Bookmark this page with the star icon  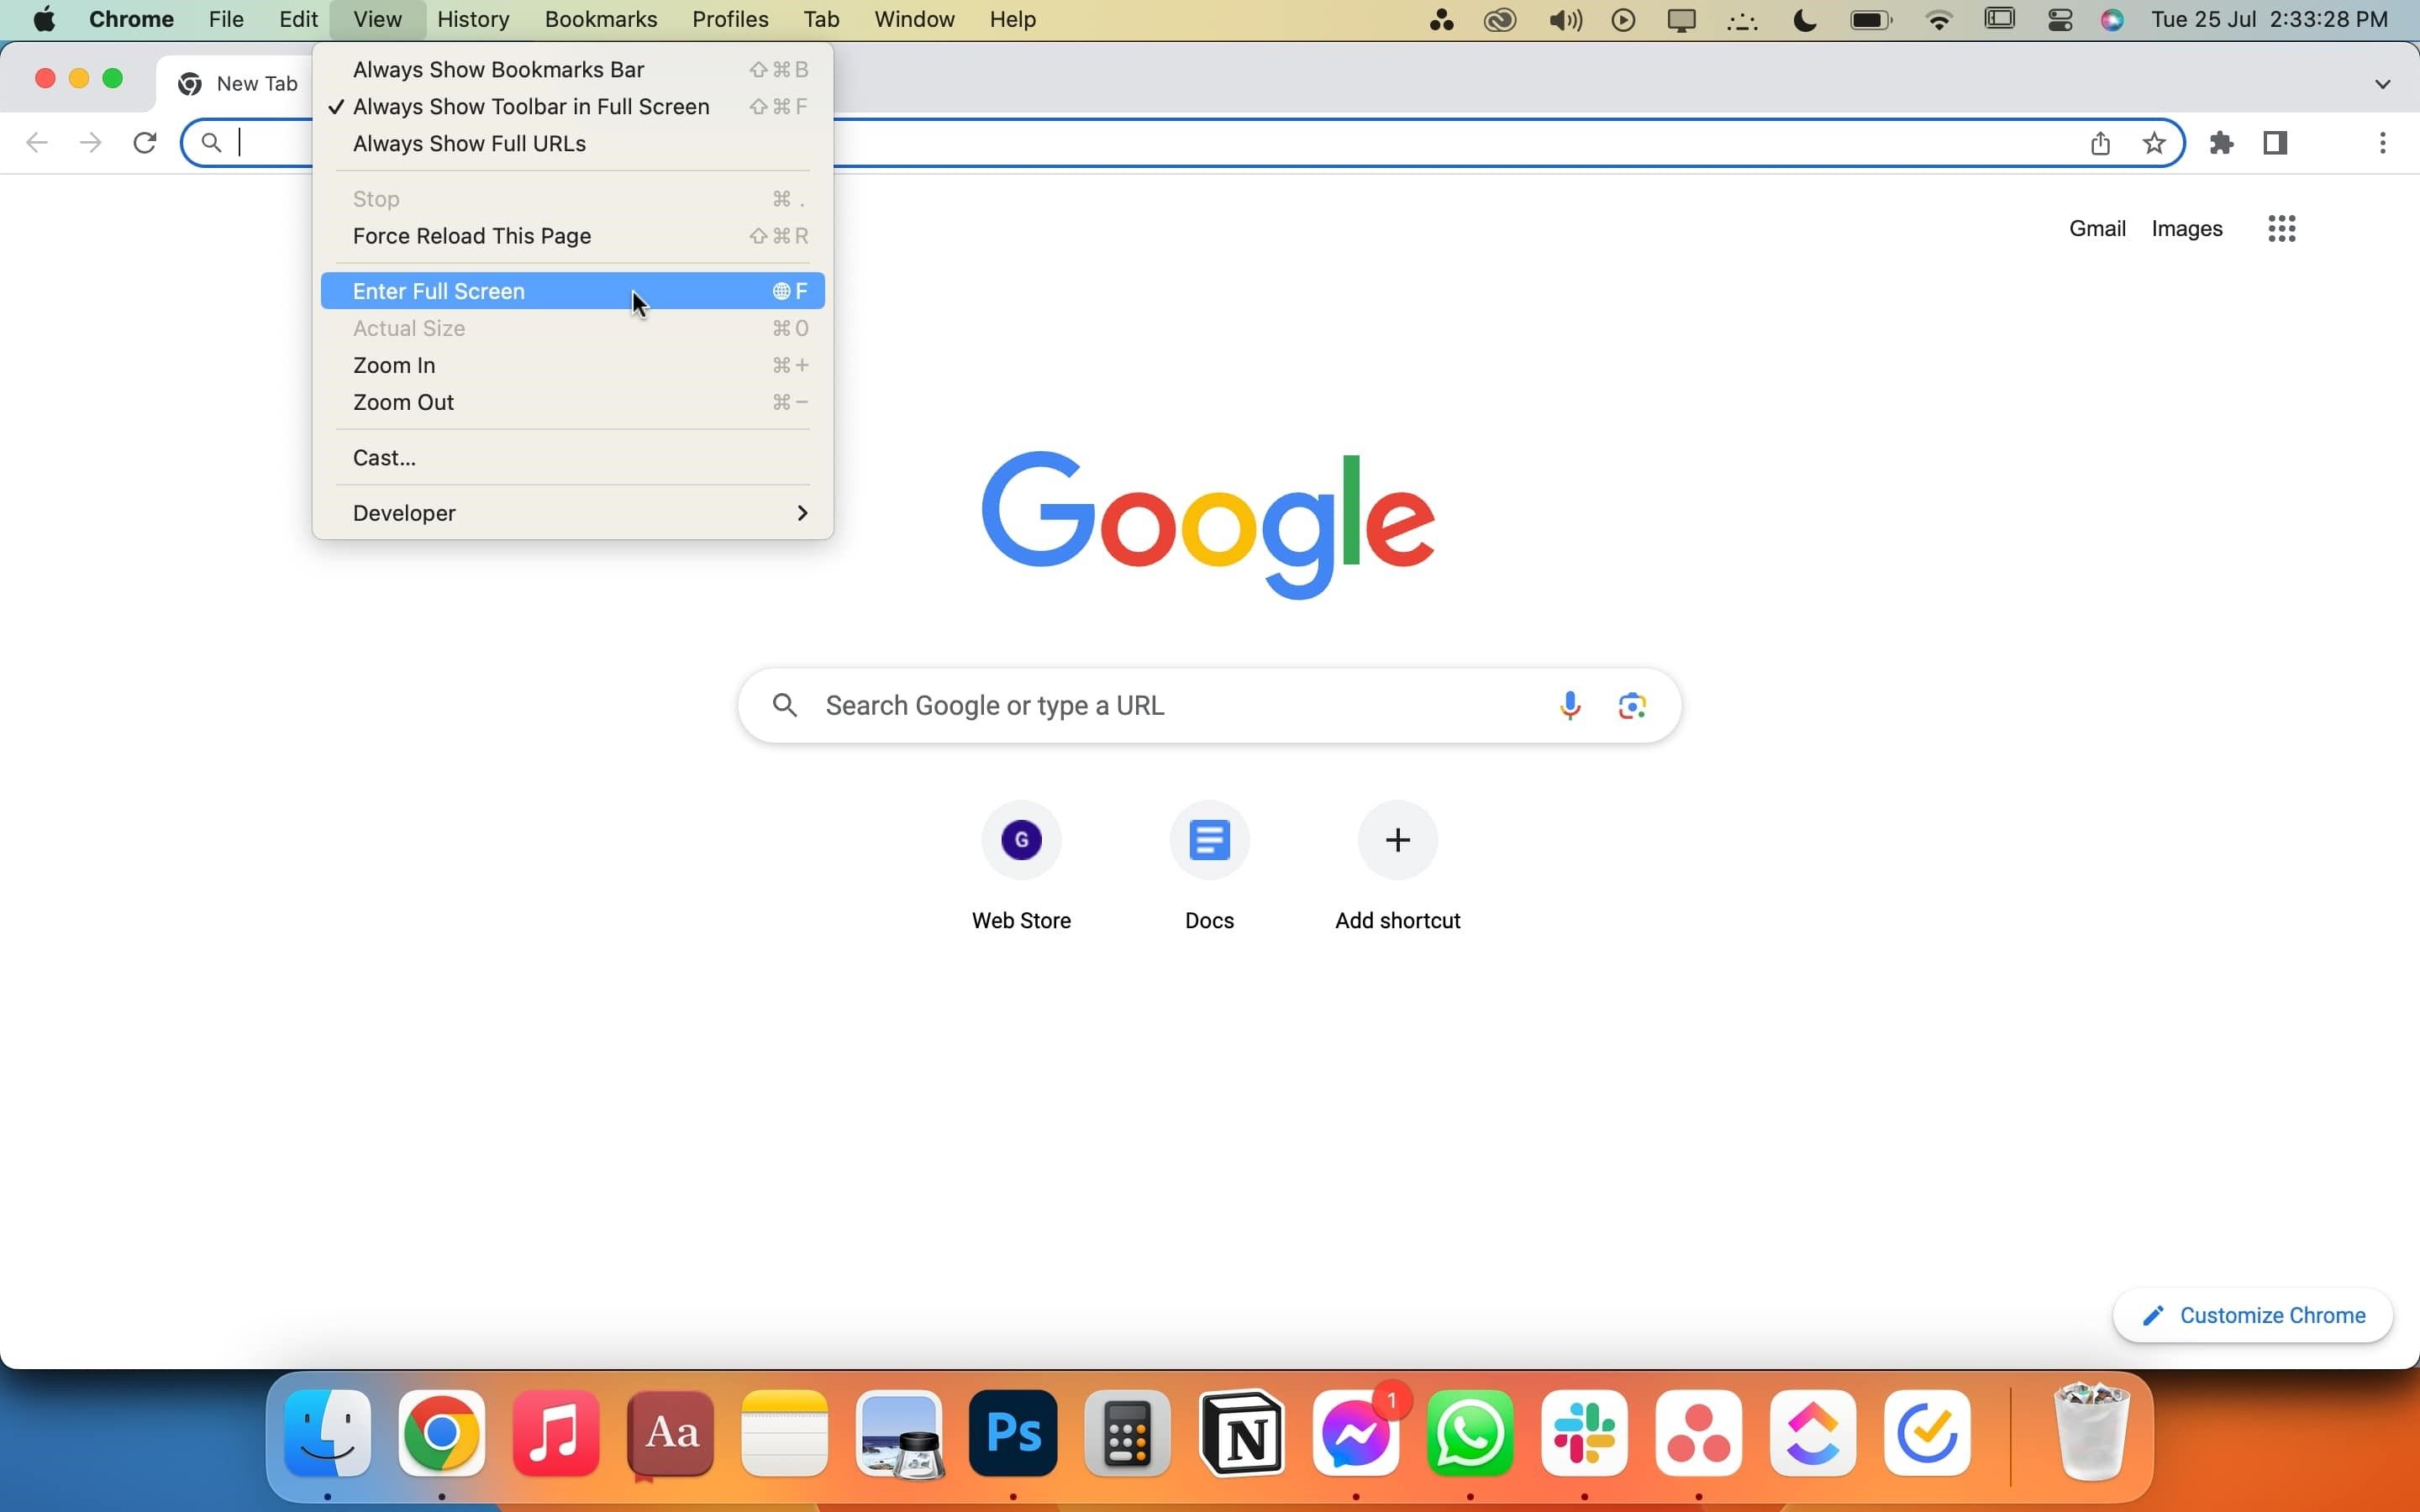[x=2155, y=143]
